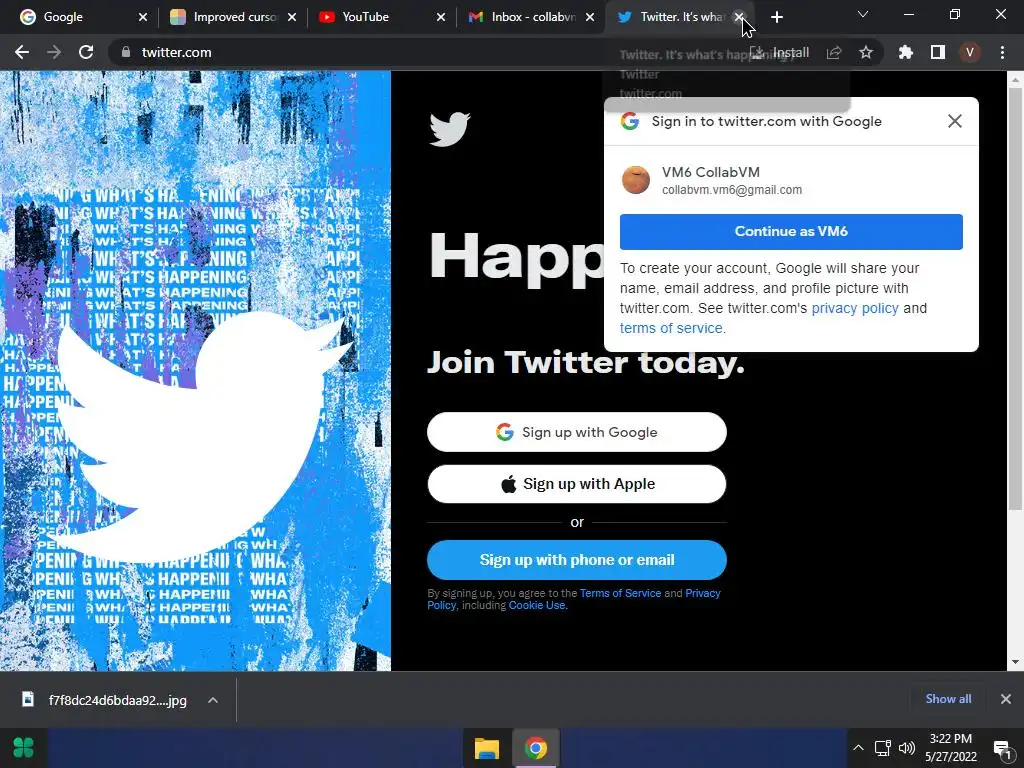Image resolution: width=1024 pixels, height=768 pixels.
Task: Install the Twitter app from address bar
Action: (780, 52)
